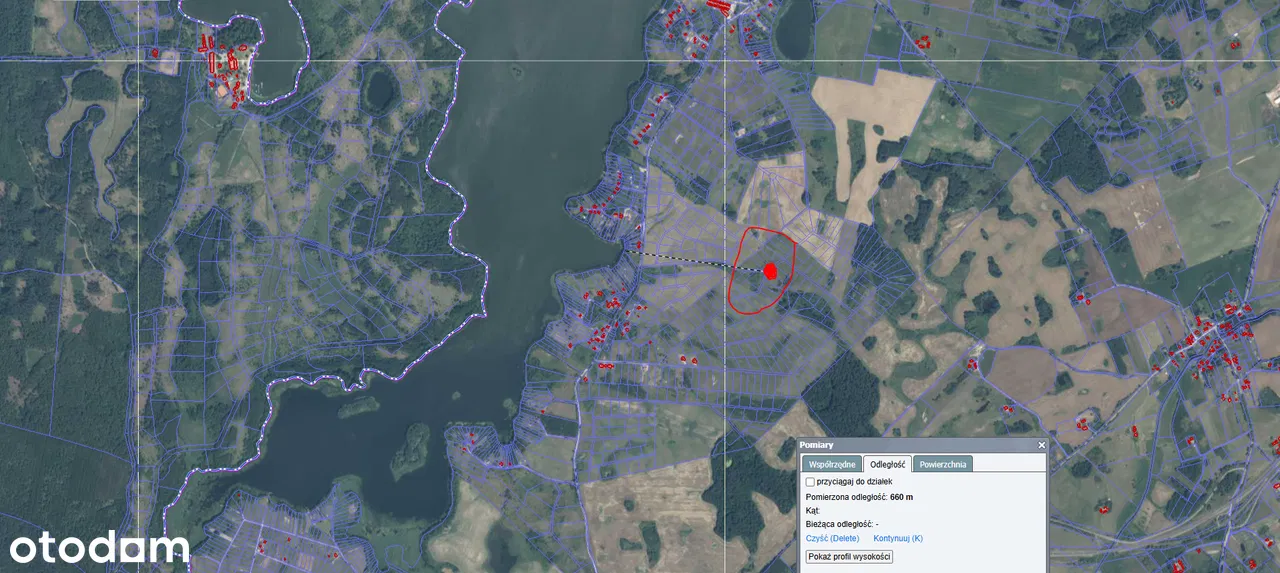Click the solid red marker dot
The height and width of the screenshot is (573, 1280).
coord(770,270)
